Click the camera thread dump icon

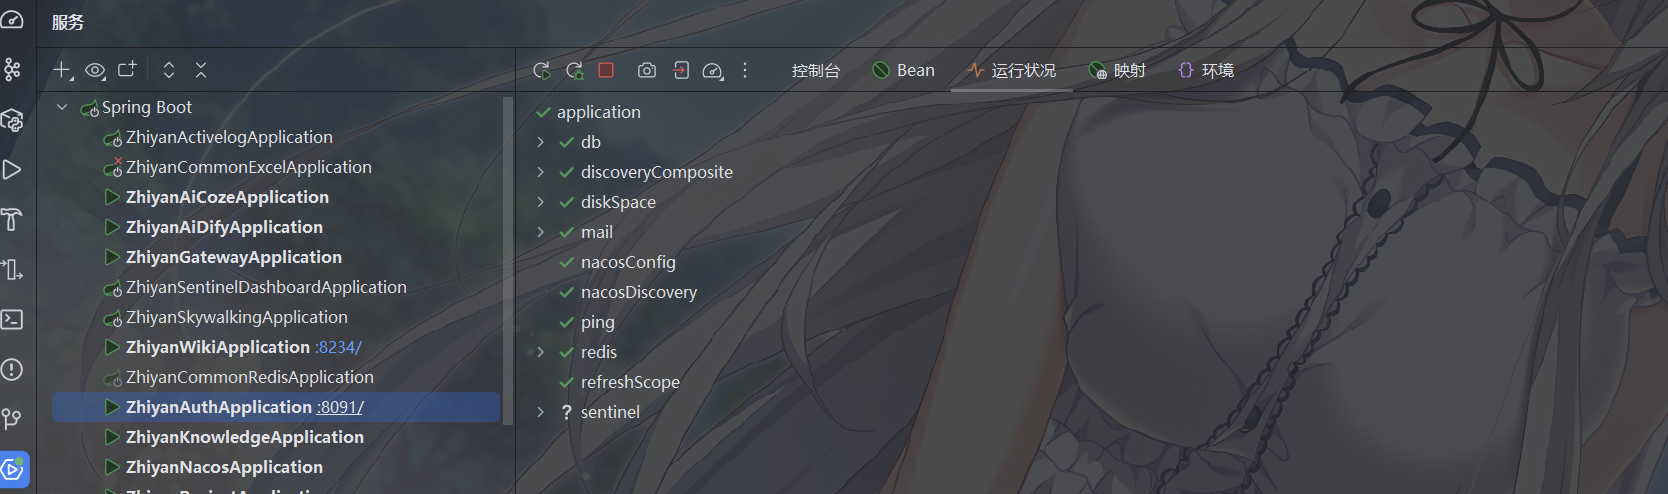click(x=647, y=70)
